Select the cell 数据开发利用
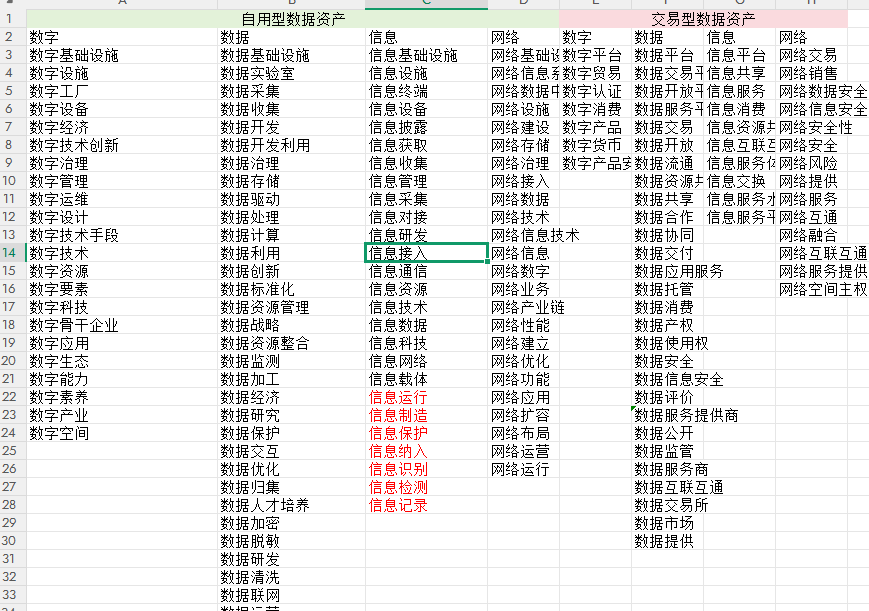This screenshot has height=611, width=869. (292, 145)
